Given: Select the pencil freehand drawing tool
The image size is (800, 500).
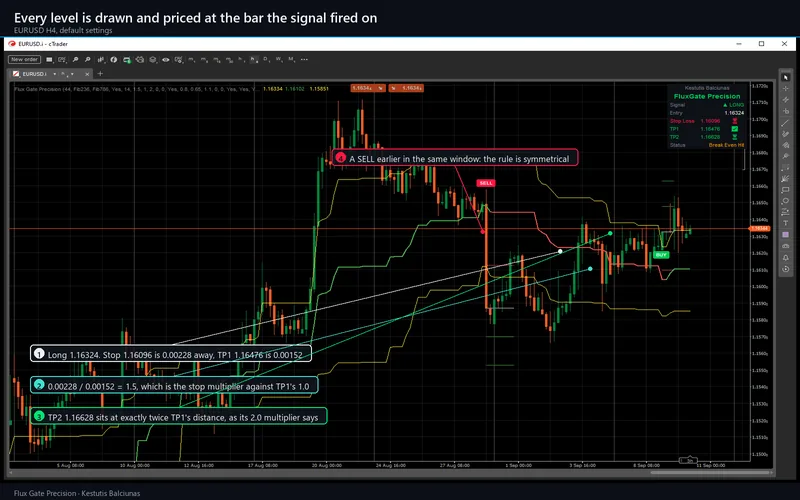Looking at the screenshot, I should [785, 134].
